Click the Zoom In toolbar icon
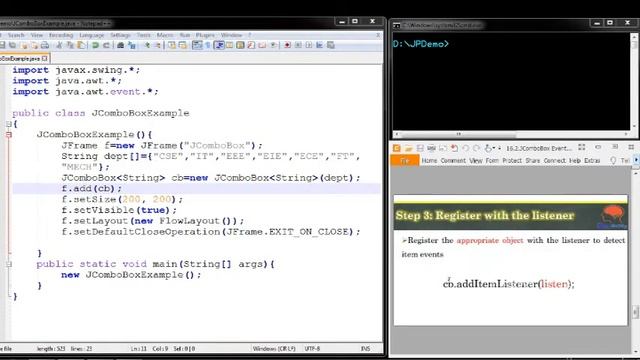Image resolution: width=640 pixels, height=360 pixels. click(x=147, y=45)
